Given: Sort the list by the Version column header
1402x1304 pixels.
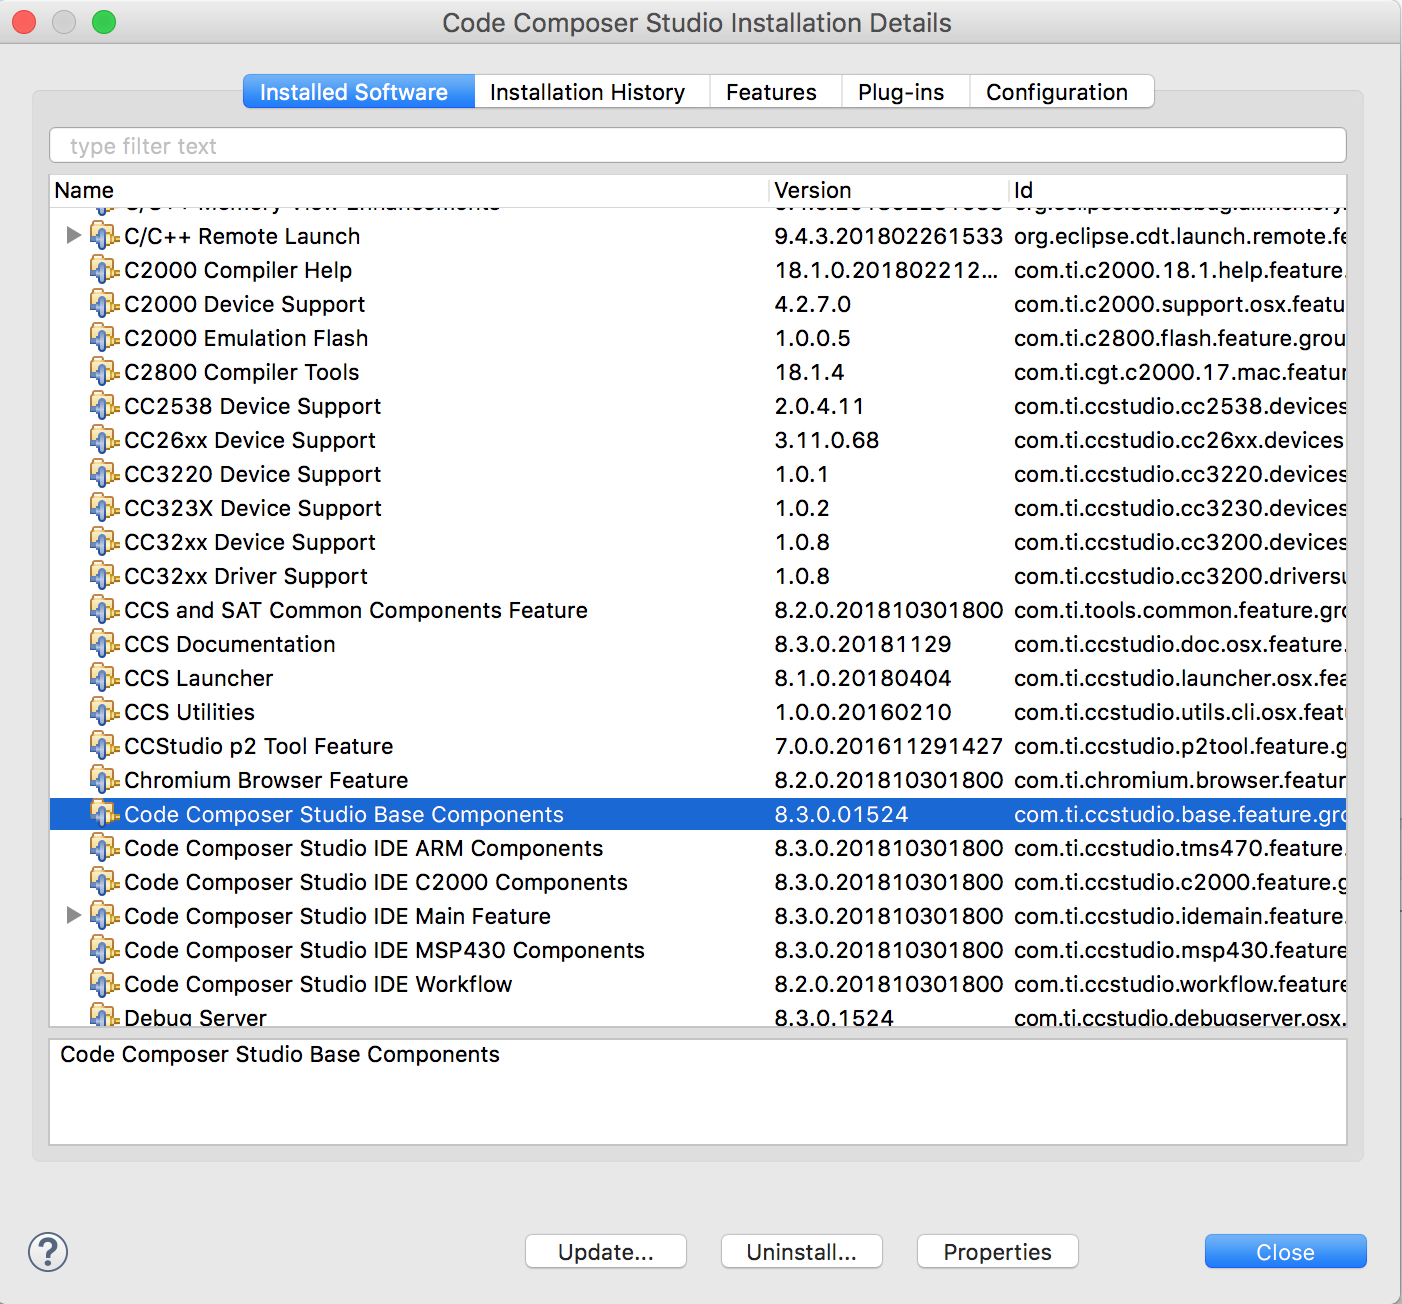Looking at the screenshot, I should [x=889, y=190].
